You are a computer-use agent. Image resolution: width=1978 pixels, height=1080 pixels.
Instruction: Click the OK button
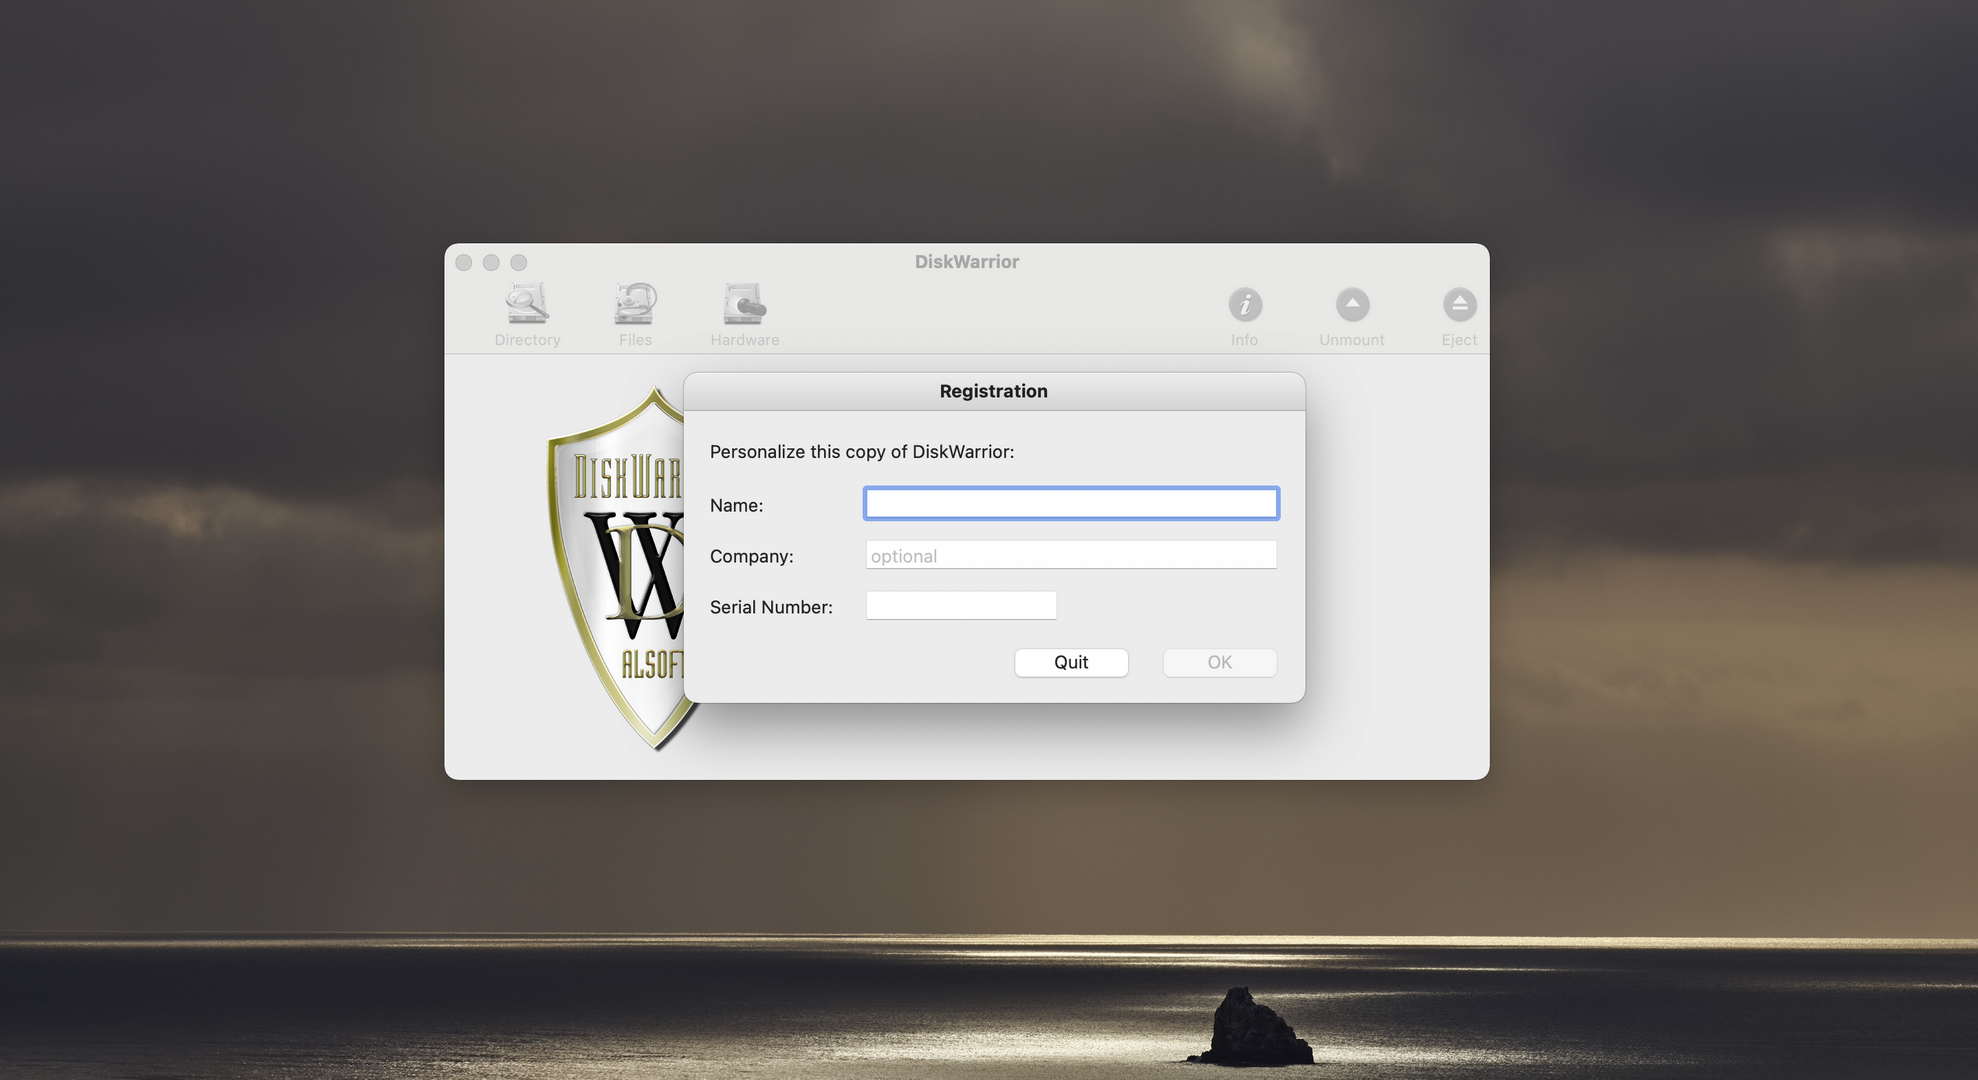pos(1219,661)
